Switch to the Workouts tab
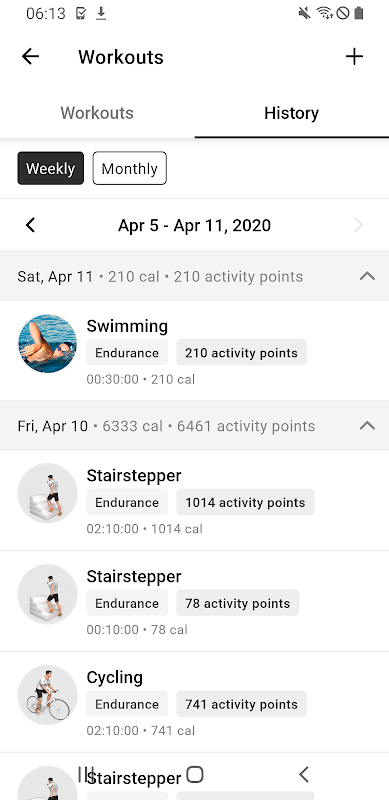This screenshot has width=389, height=800. click(97, 113)
